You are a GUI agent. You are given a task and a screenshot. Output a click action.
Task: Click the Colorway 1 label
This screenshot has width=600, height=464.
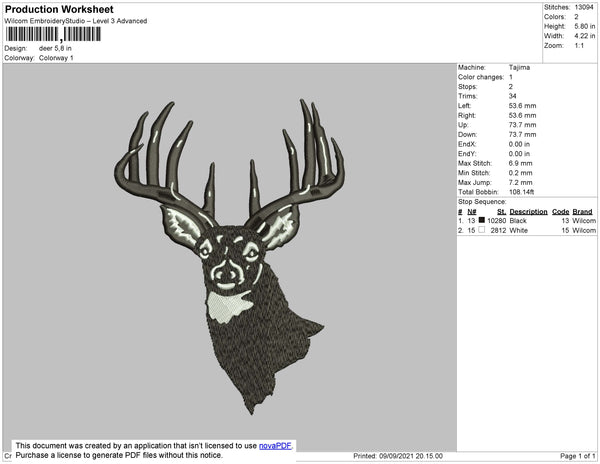pos(56,58)
